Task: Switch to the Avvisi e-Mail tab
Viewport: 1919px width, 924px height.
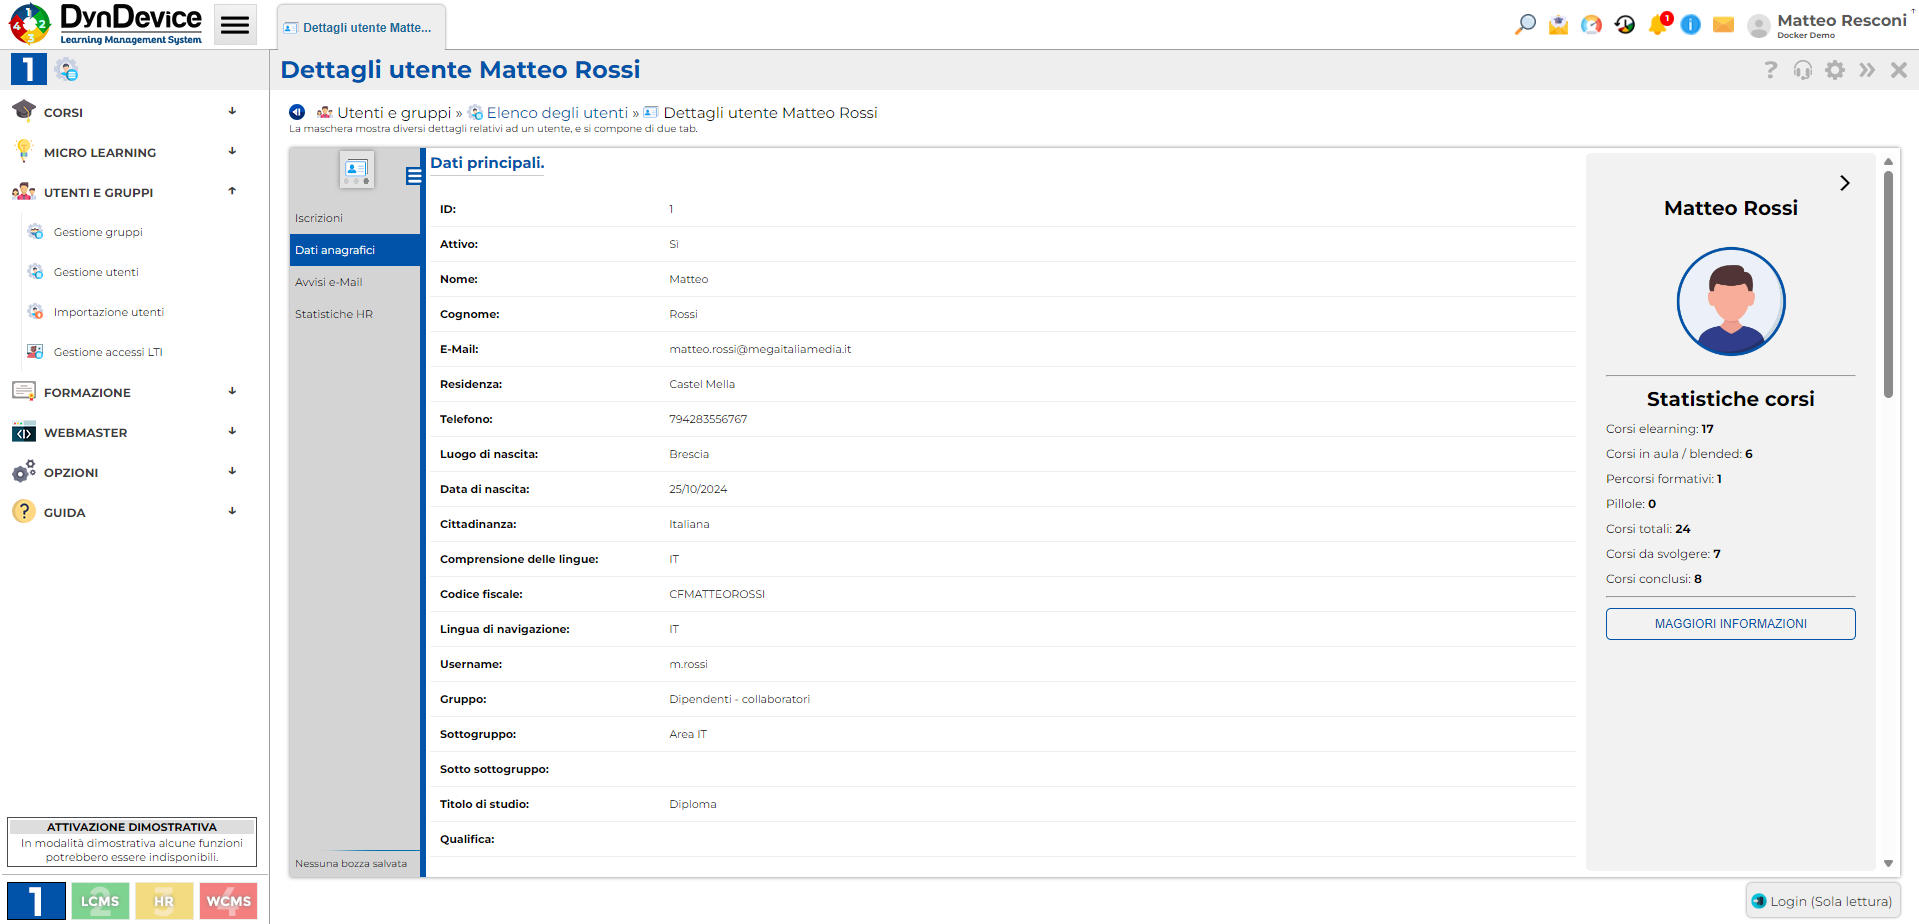Action: (x=329, y=281)
